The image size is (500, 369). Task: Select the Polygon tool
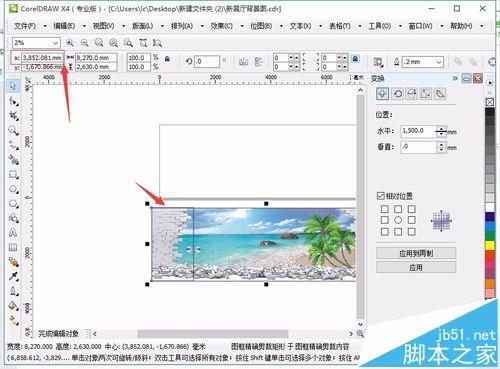coord(13,203)
